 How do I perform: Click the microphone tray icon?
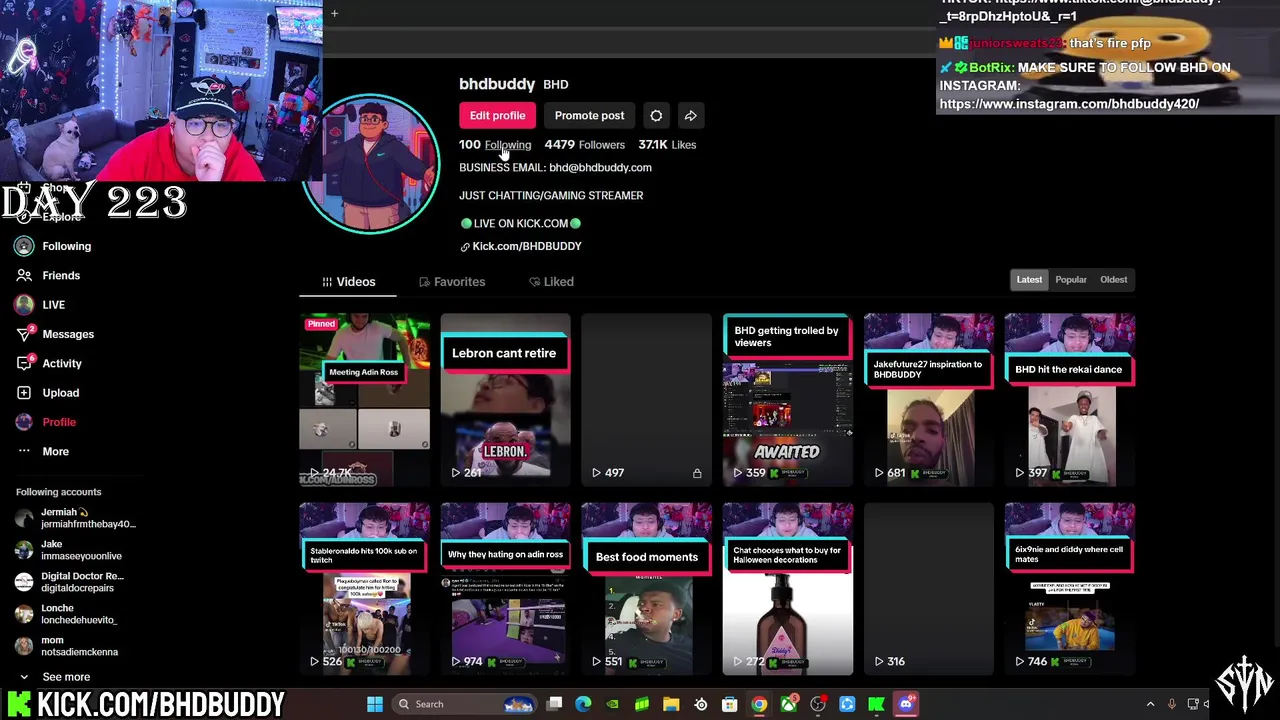[1171, 704]
